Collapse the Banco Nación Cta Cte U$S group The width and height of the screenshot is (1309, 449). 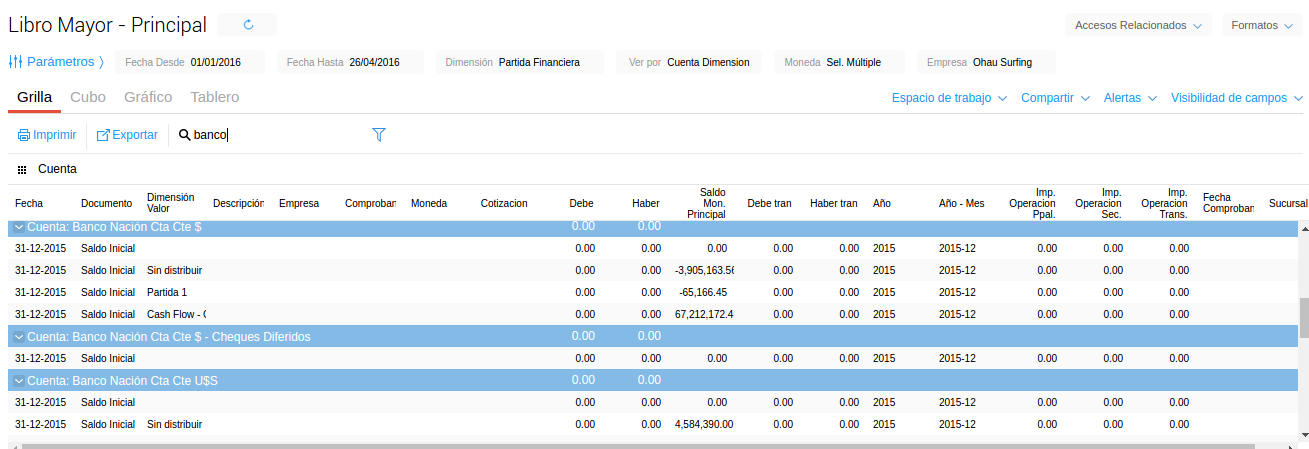click(18, 381)
